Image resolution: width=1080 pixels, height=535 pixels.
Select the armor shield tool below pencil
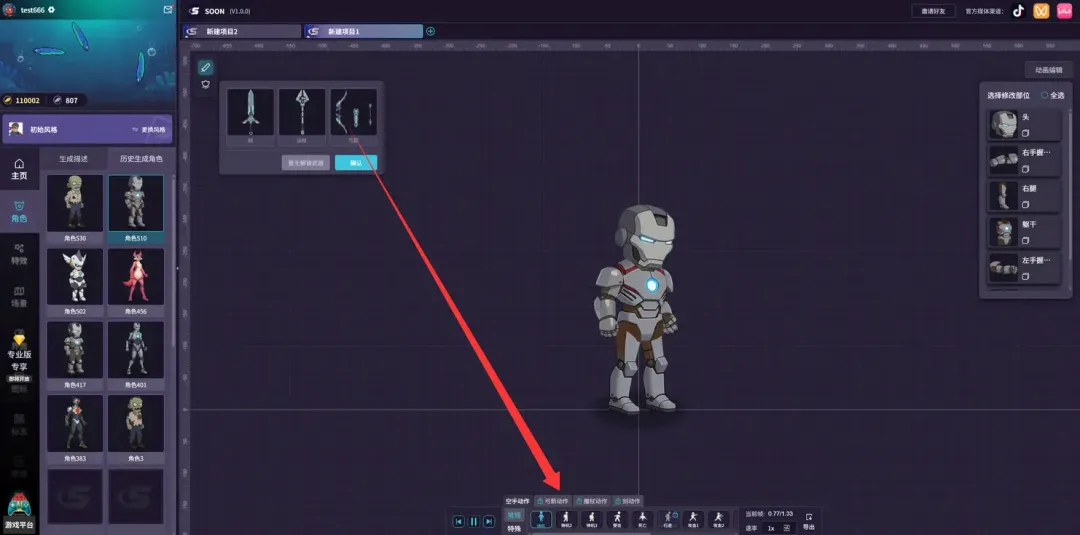(205, 85)
